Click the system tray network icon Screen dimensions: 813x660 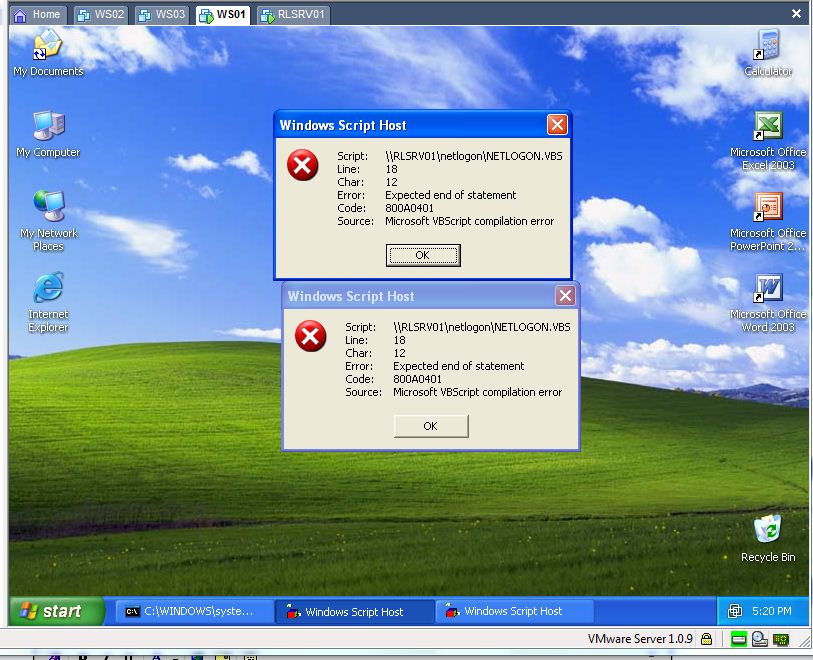pyautogui.click(x=735, y=611)
